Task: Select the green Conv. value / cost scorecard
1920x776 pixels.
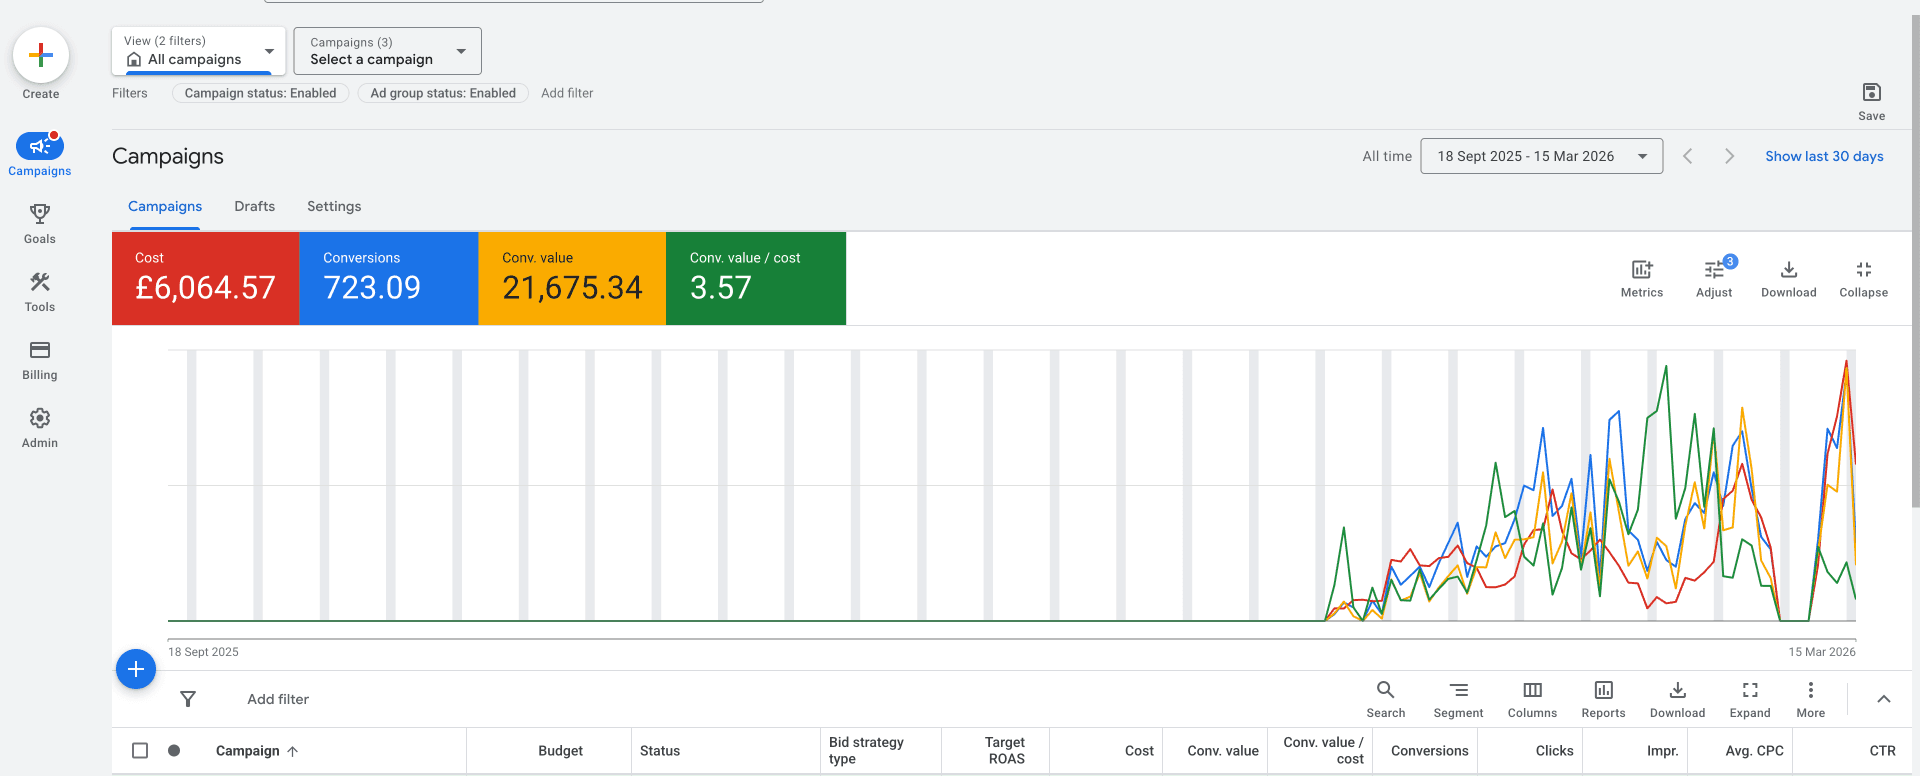Action: (x=756, y=278)
